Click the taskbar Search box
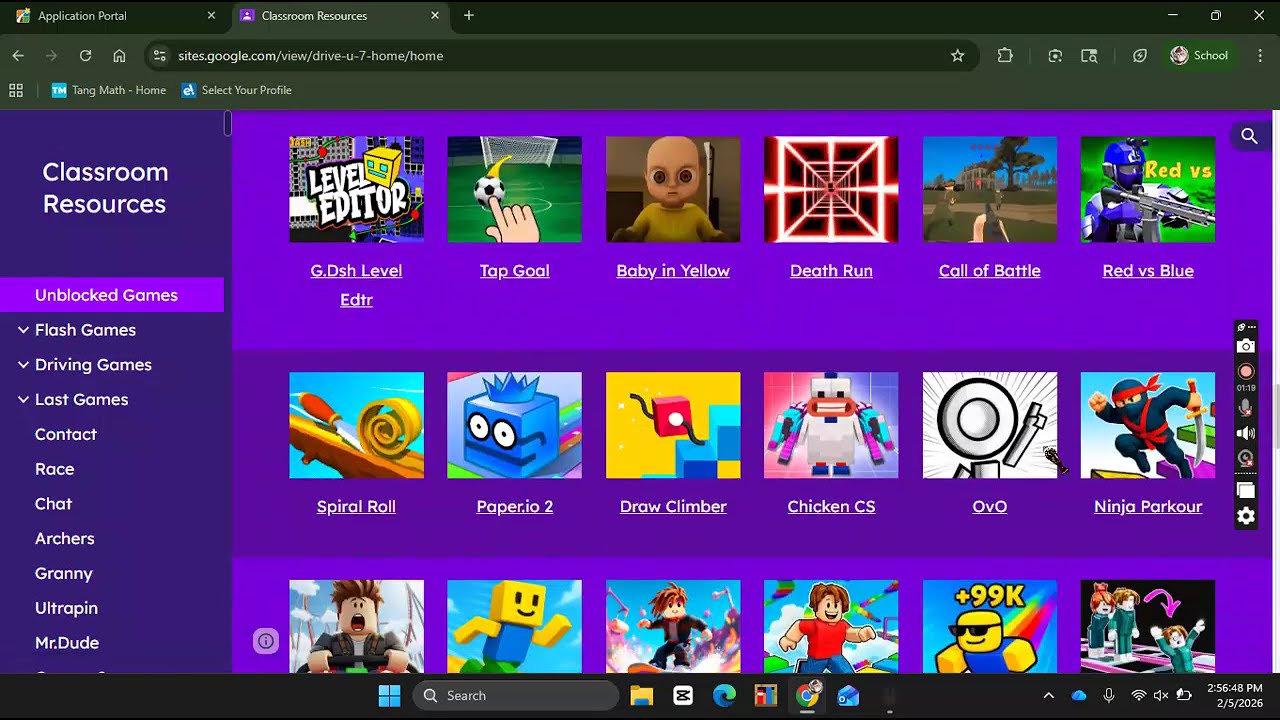This screenshot has width=1280, height=720. [516, 696]
